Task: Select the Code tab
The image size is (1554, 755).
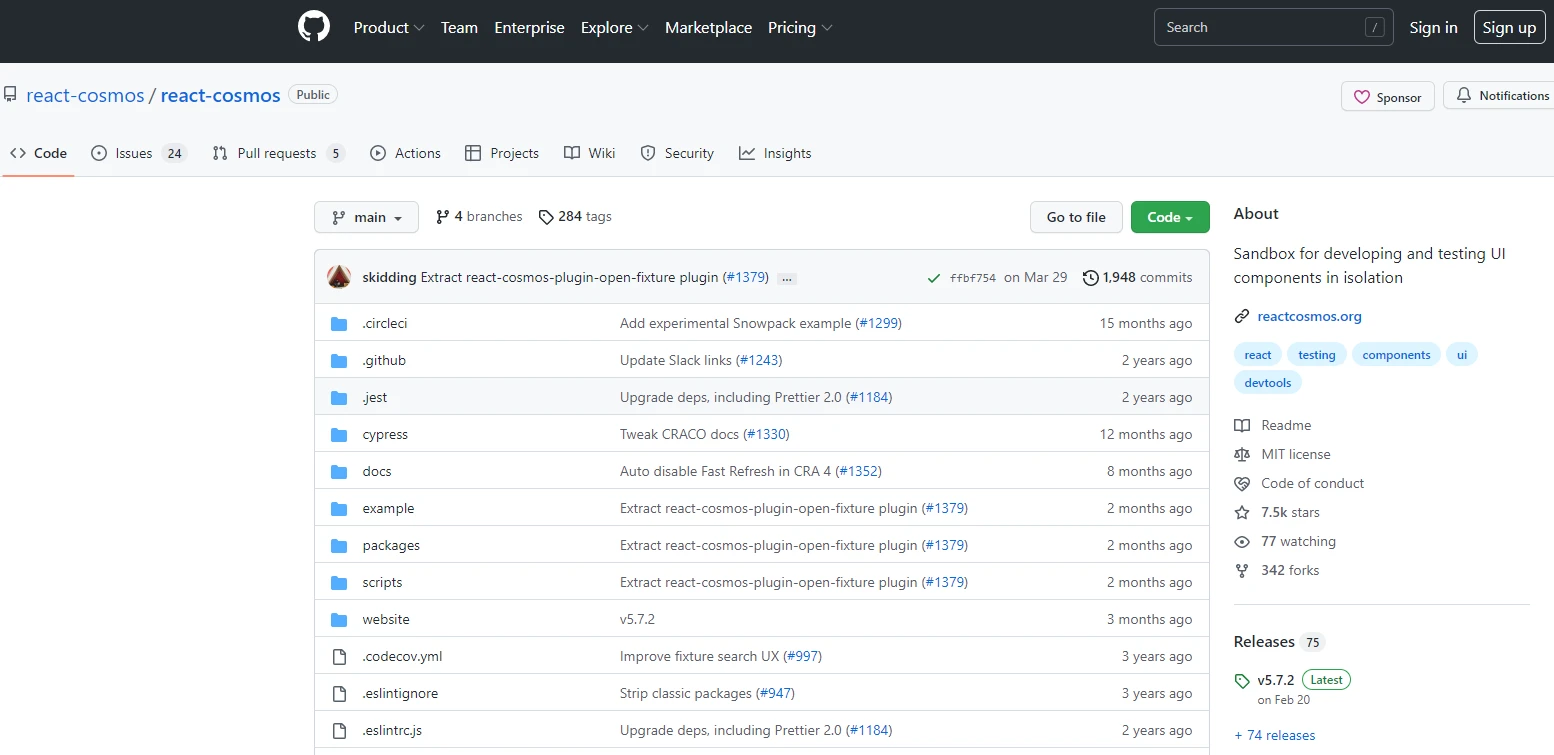Action: (x=38, y=153)
